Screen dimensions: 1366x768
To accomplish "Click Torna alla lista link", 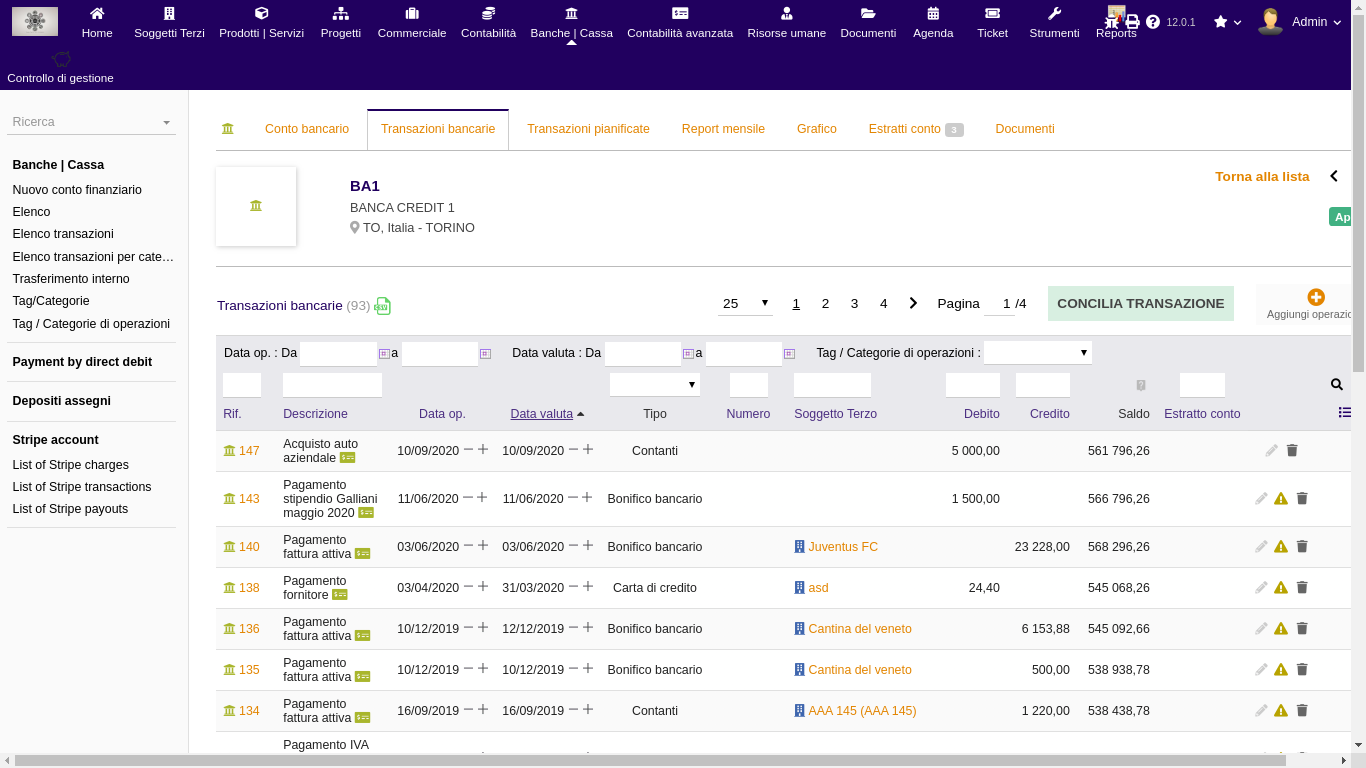I will click(1262, 176).
